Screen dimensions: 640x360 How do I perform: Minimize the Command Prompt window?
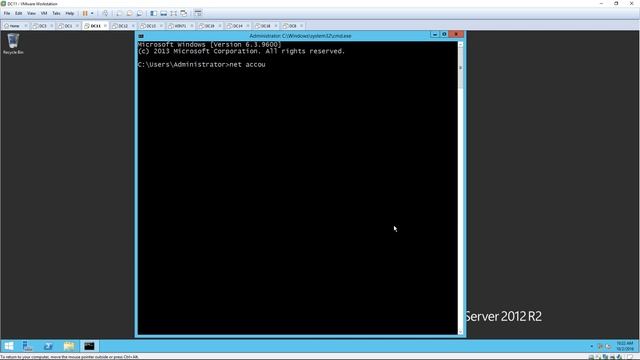435,35
